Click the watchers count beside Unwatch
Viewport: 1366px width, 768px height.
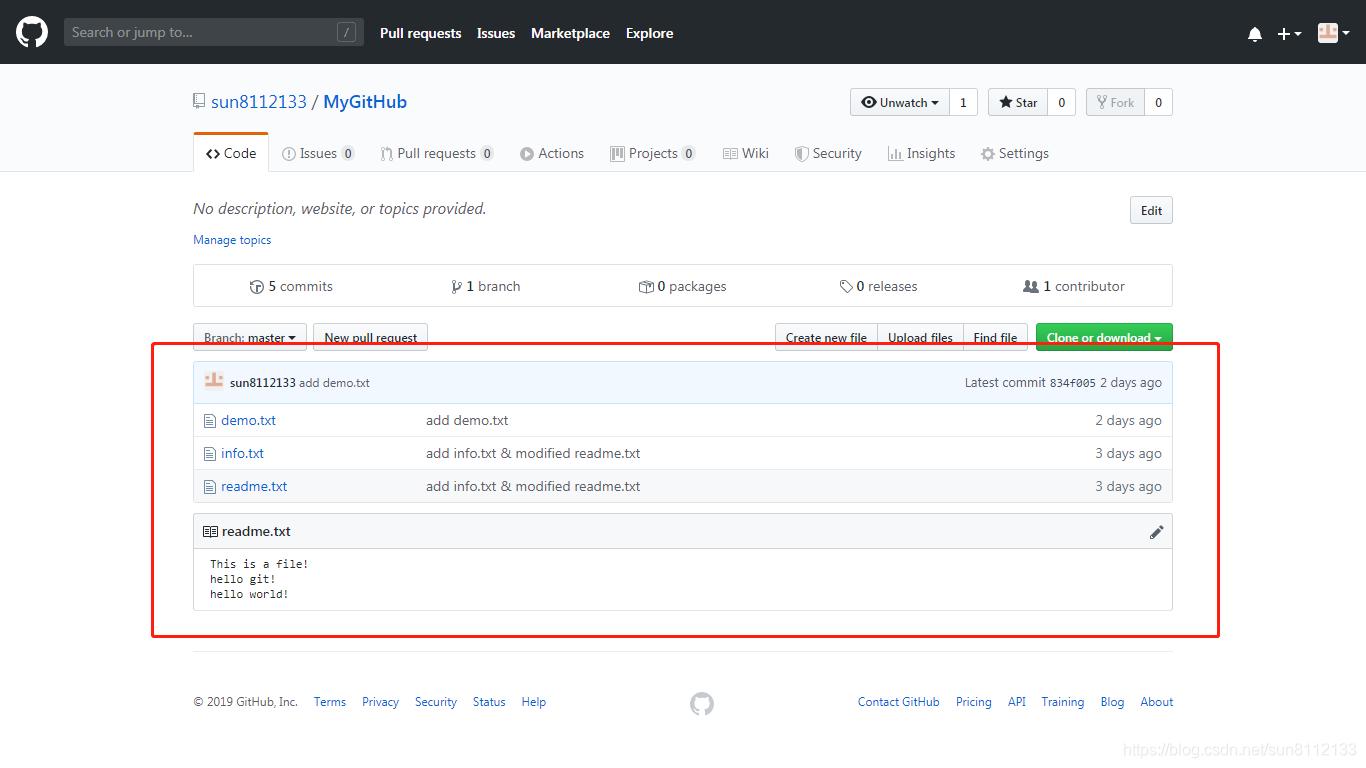963,102
